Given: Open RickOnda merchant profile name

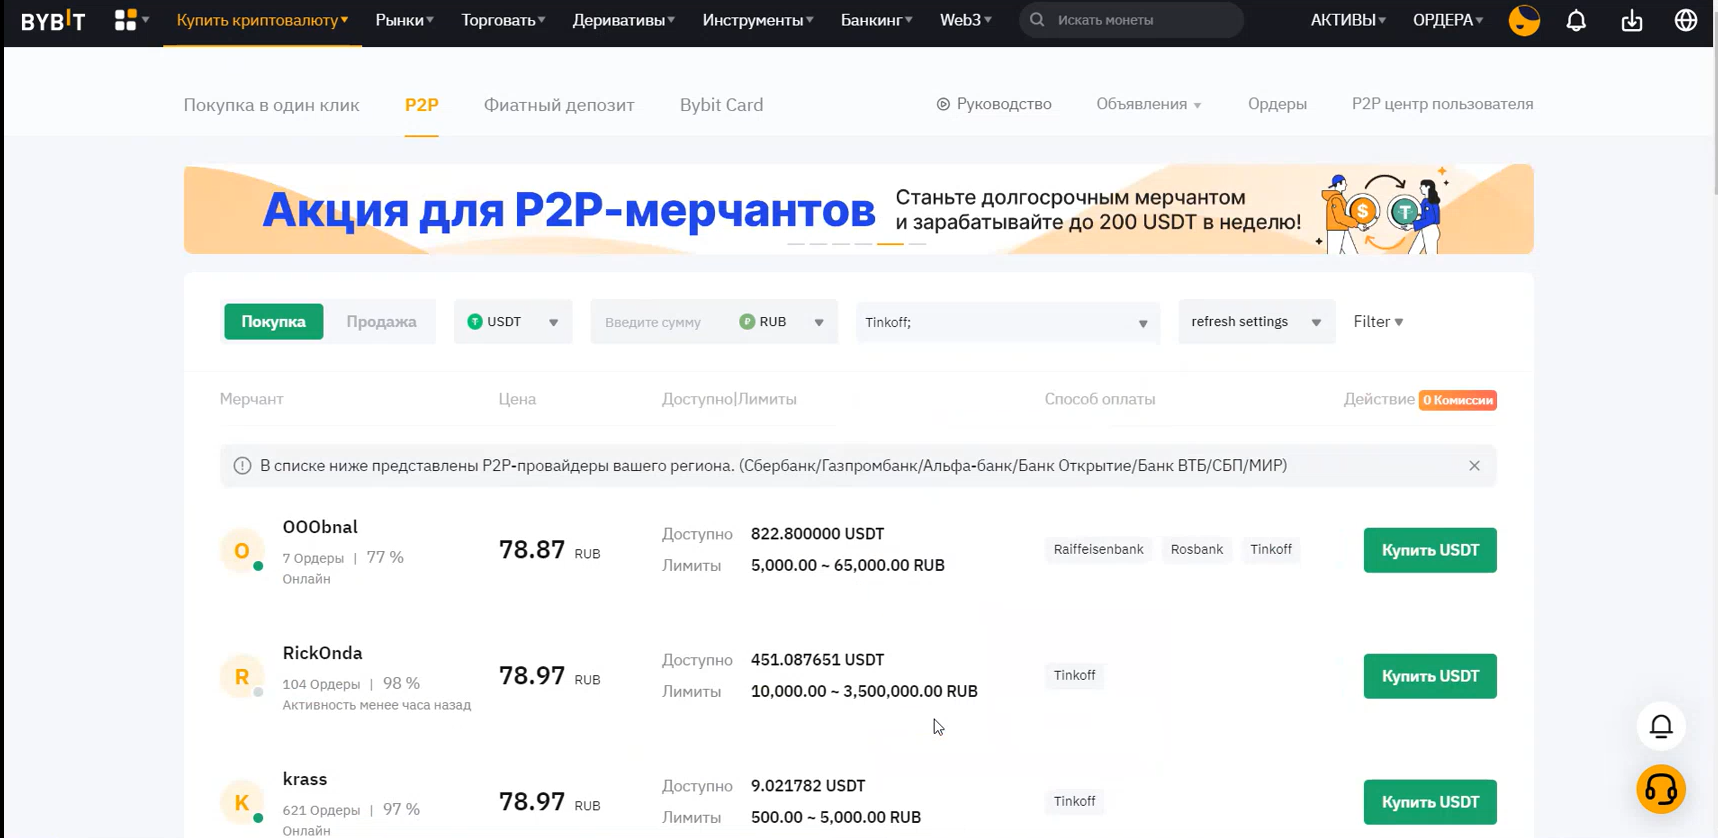Looking at the screenshot, I should (322, 653).
